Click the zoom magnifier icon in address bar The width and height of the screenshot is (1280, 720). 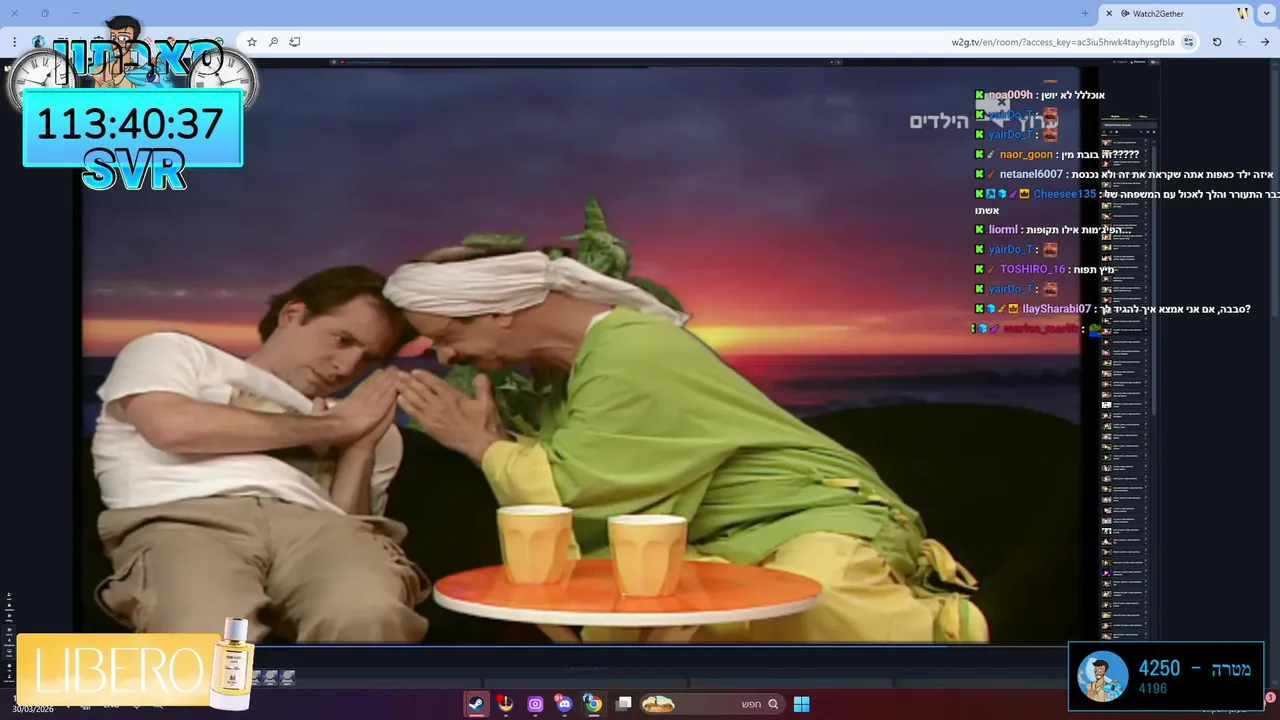[273, 42]
